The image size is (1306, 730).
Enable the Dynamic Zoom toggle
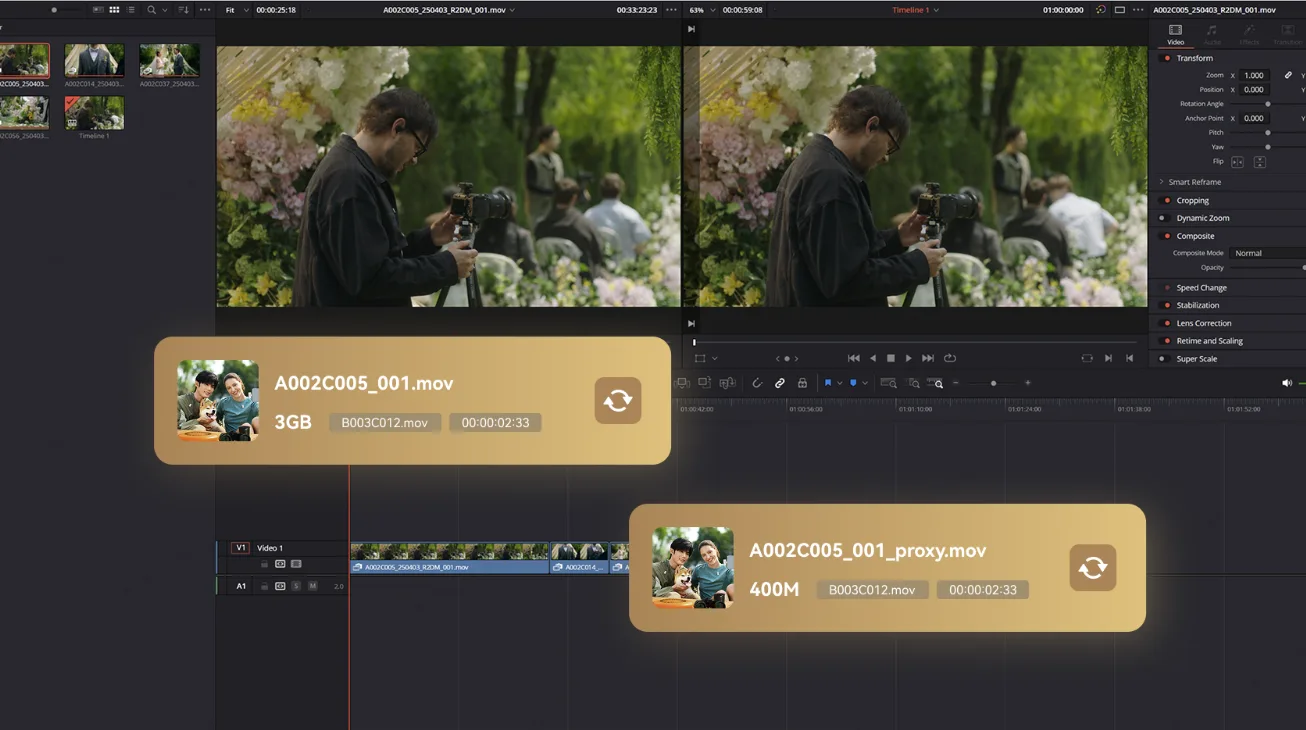point(1165,218)
